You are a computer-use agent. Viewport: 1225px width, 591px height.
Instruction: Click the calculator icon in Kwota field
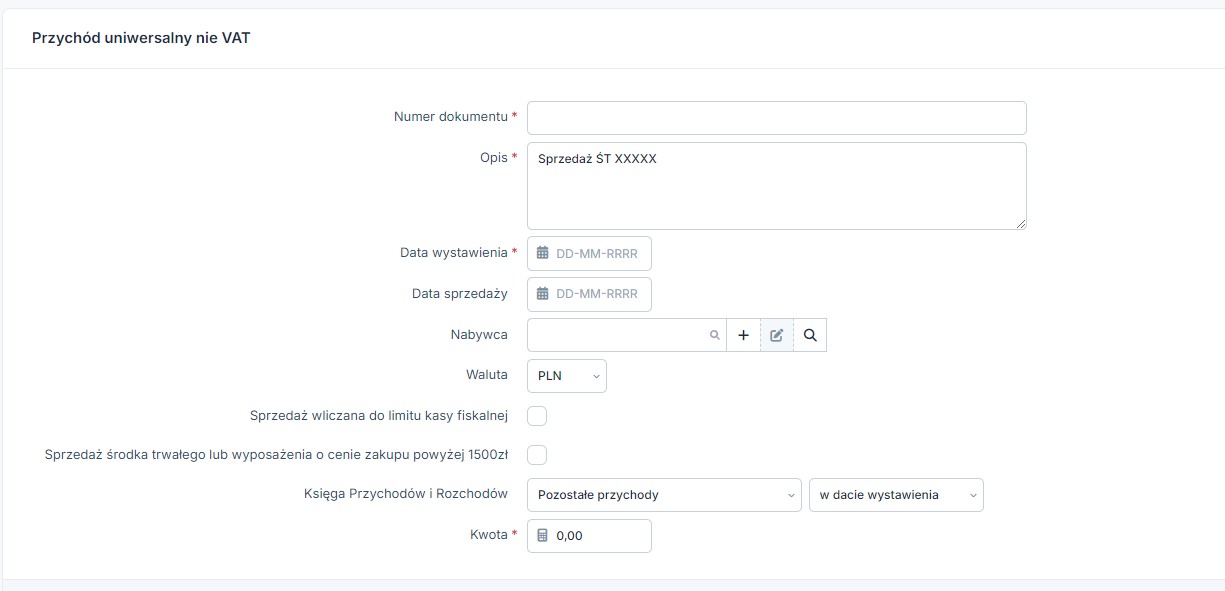click(542, 535)
